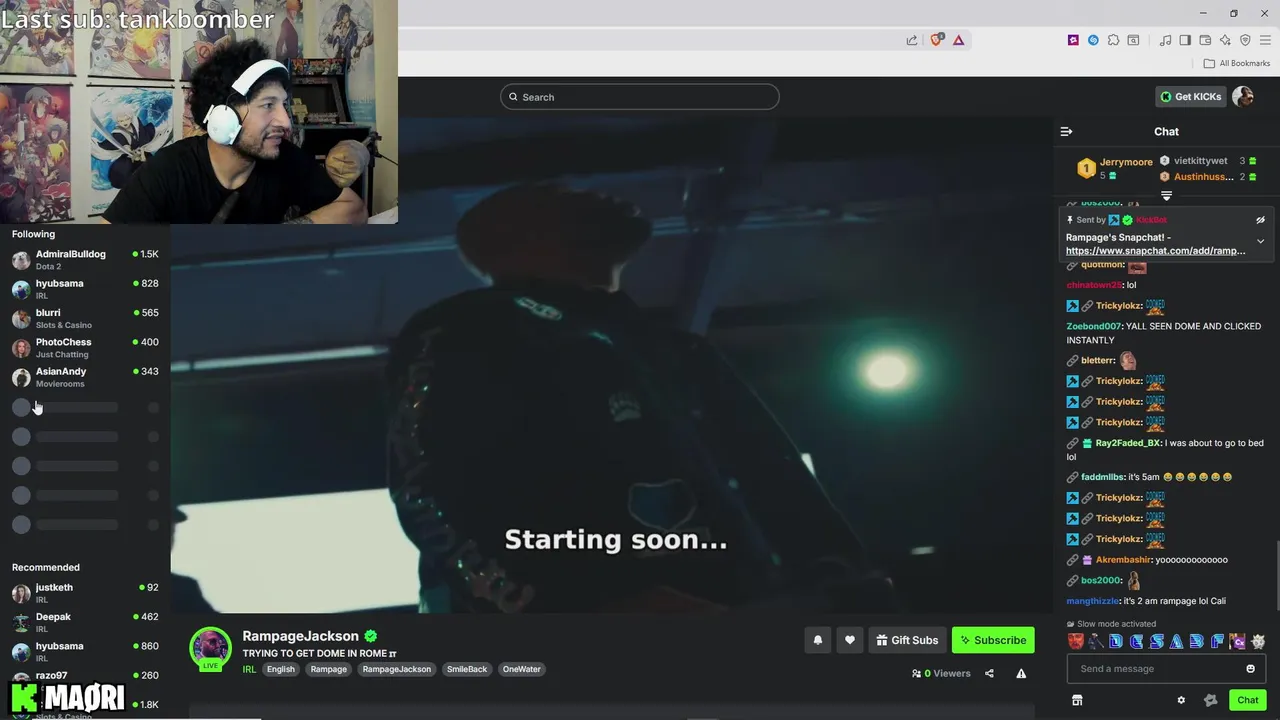
Task: Click the Brave Shields lion icon
Action: [937, 40]
